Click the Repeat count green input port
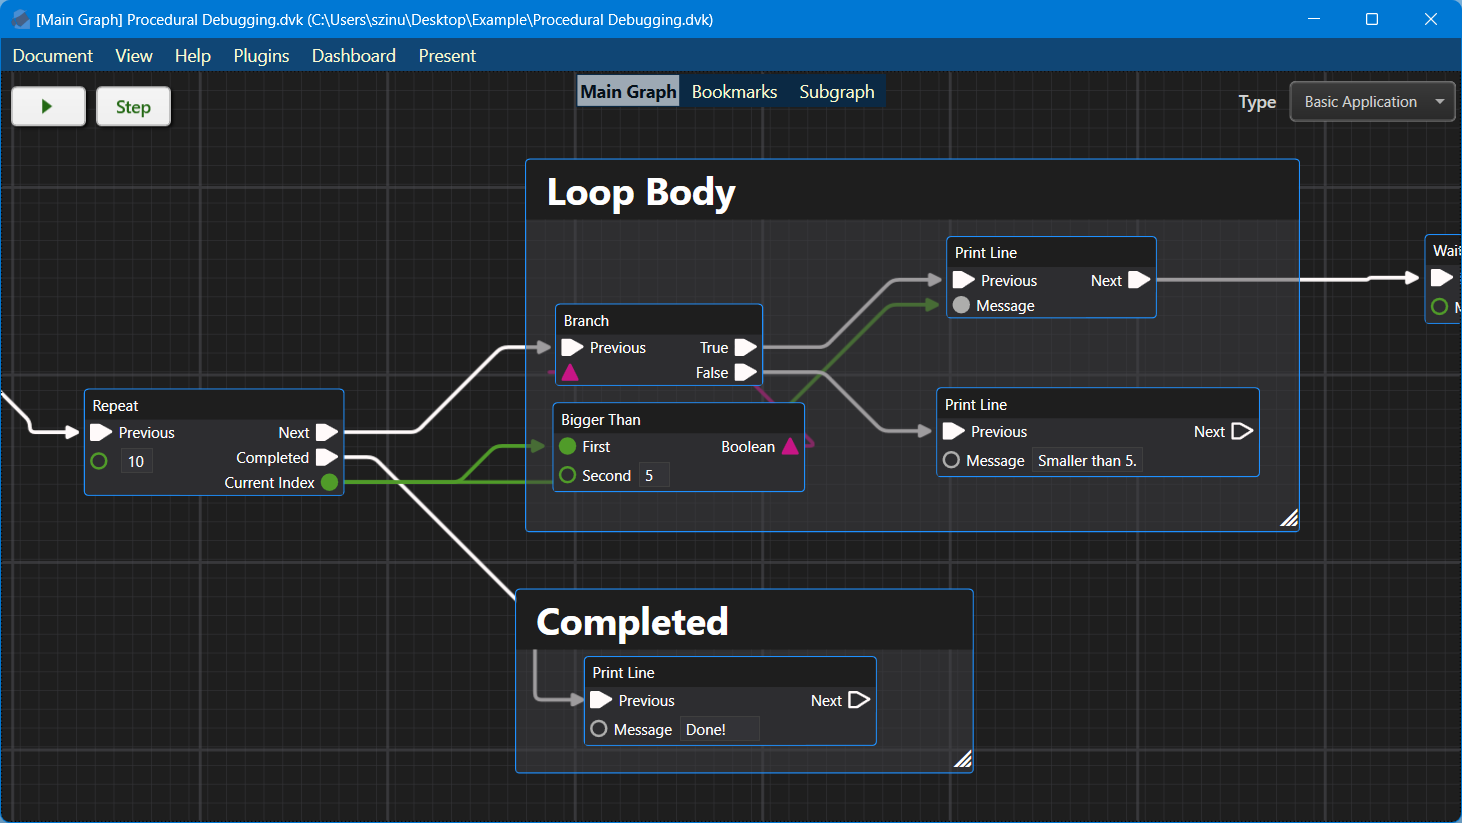The width and height of the screenshot is (1462, 823). tap(99, 461)
